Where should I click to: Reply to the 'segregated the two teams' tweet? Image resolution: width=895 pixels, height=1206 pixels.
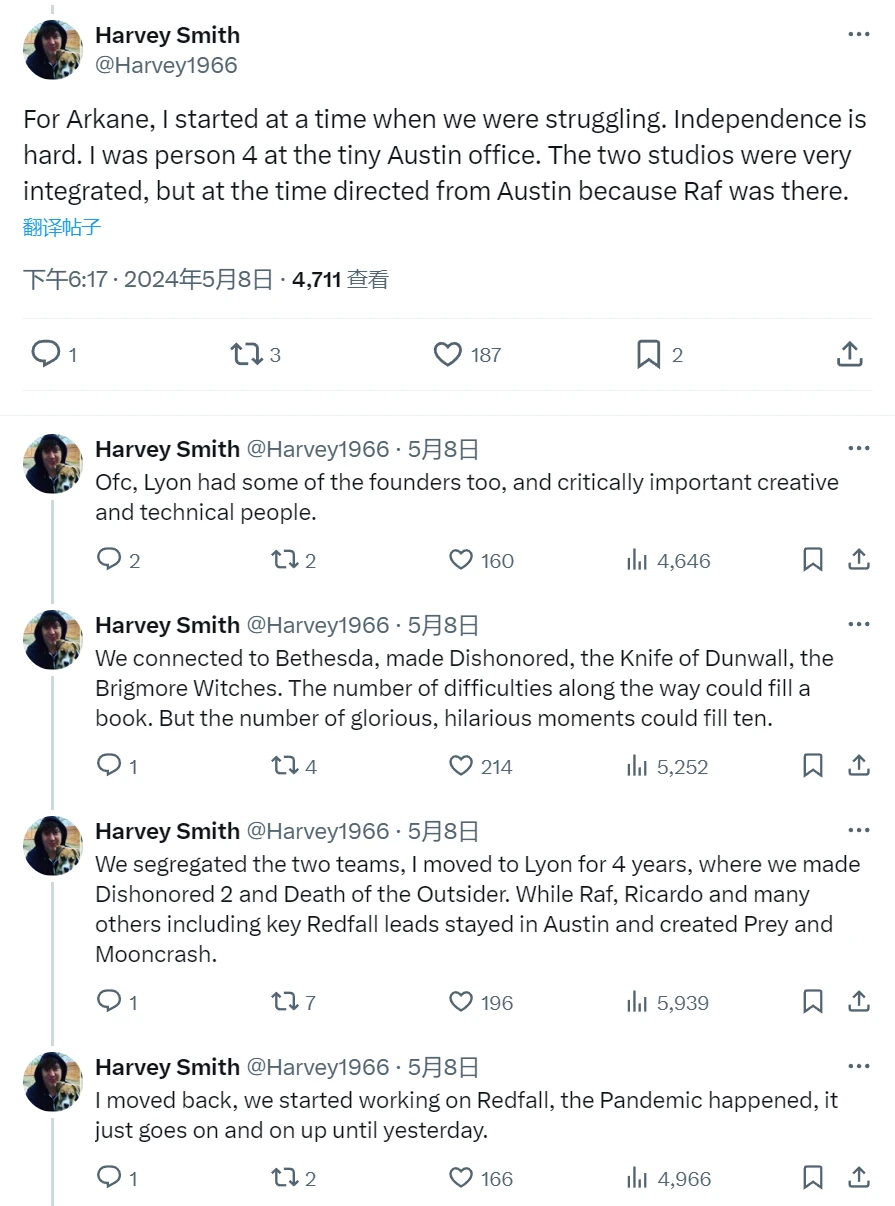[108, 1001]
